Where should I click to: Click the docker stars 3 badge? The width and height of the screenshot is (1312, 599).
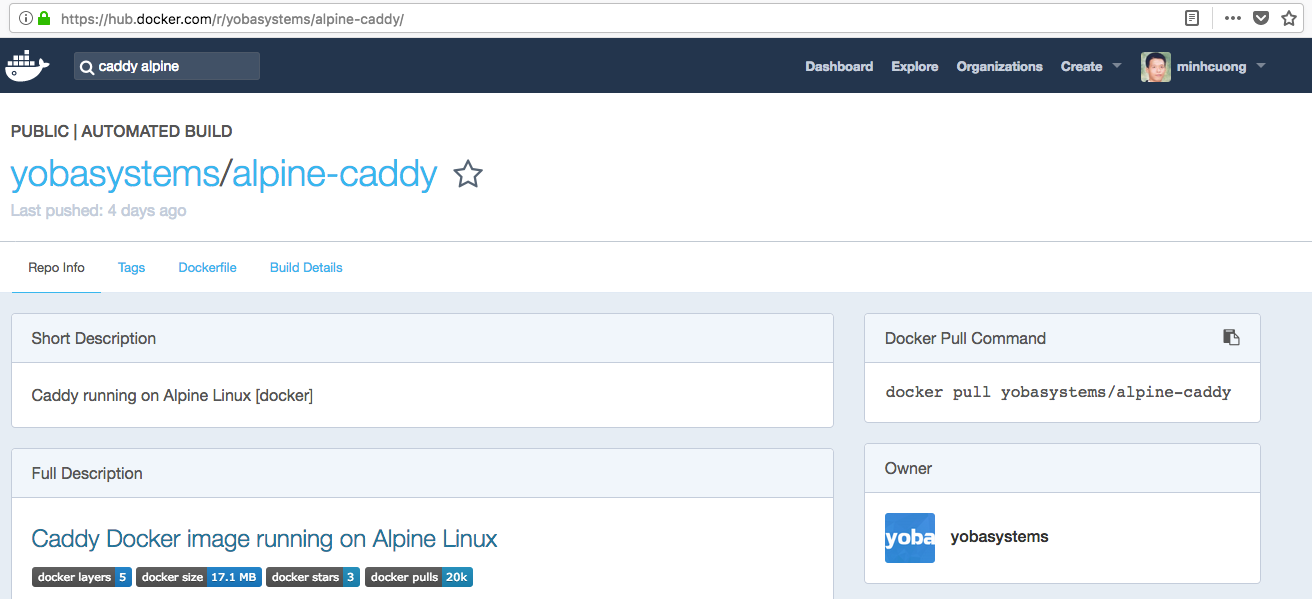[313, 577]
